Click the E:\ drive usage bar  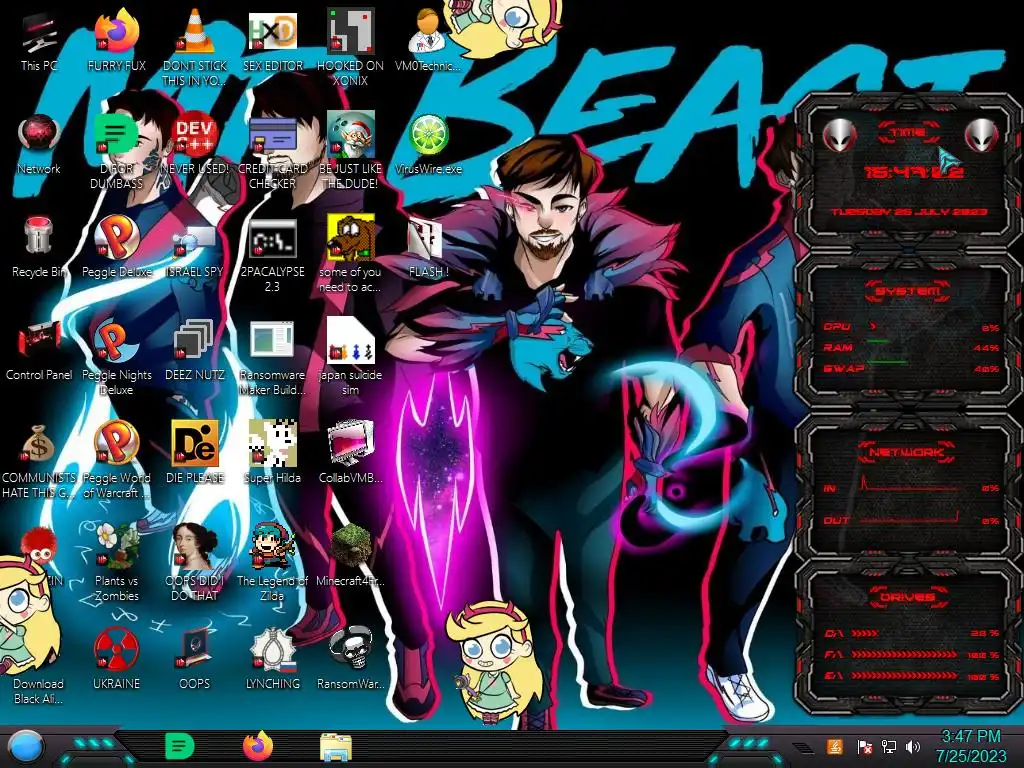(913, 676)
